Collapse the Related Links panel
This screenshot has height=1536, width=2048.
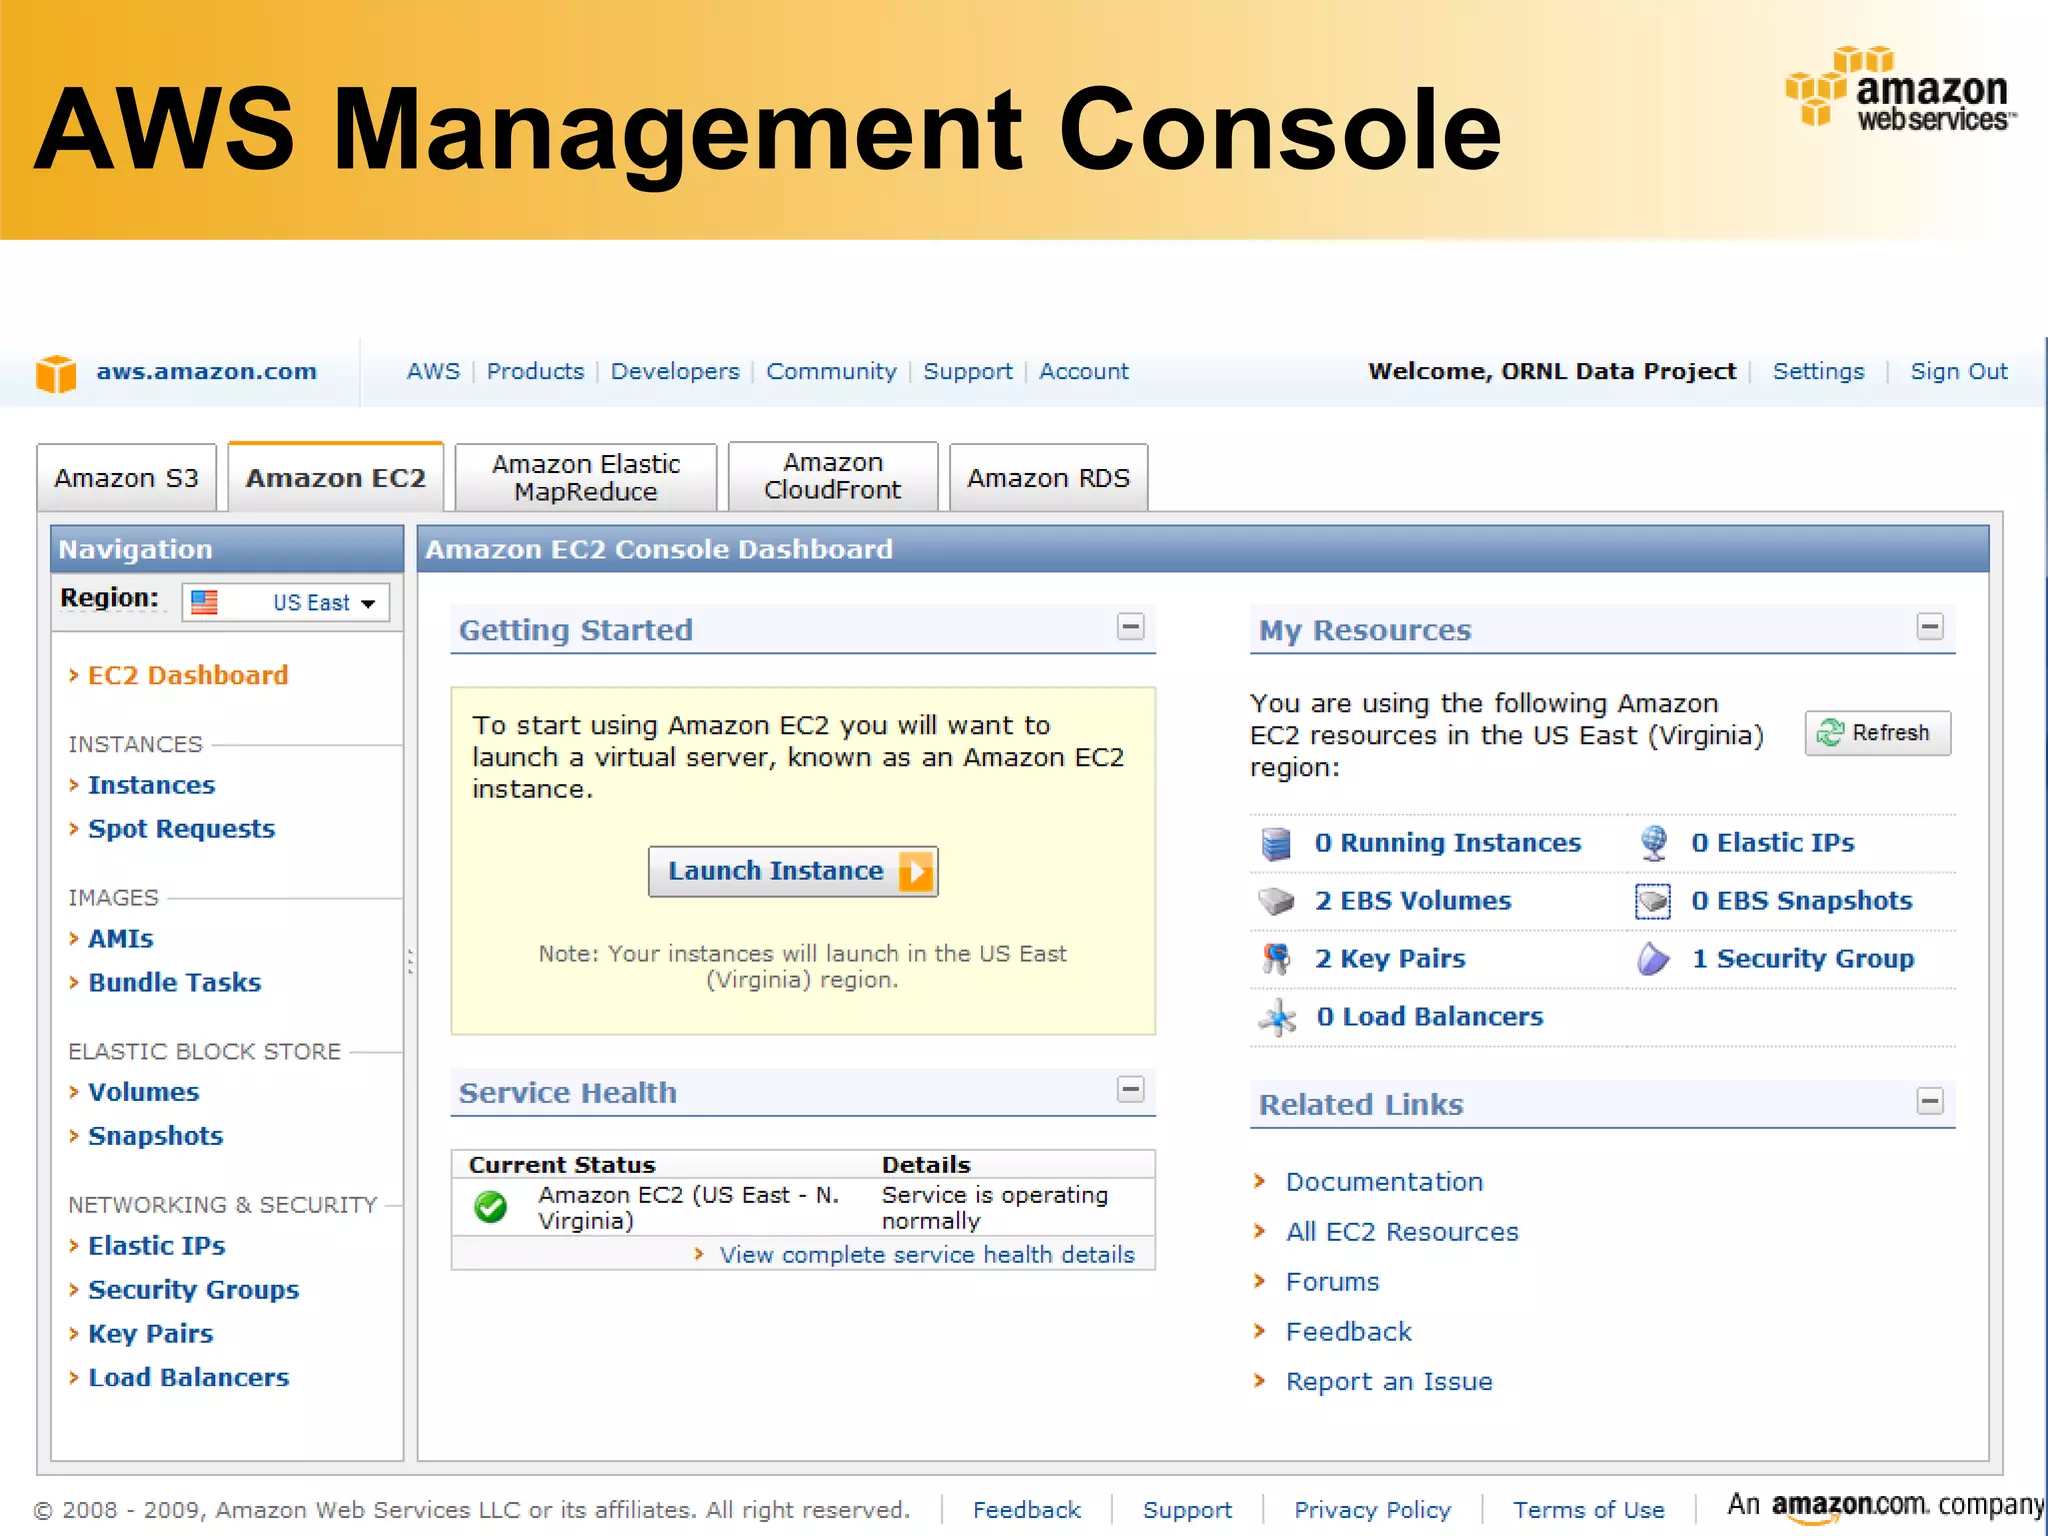pos(1929,1101)
